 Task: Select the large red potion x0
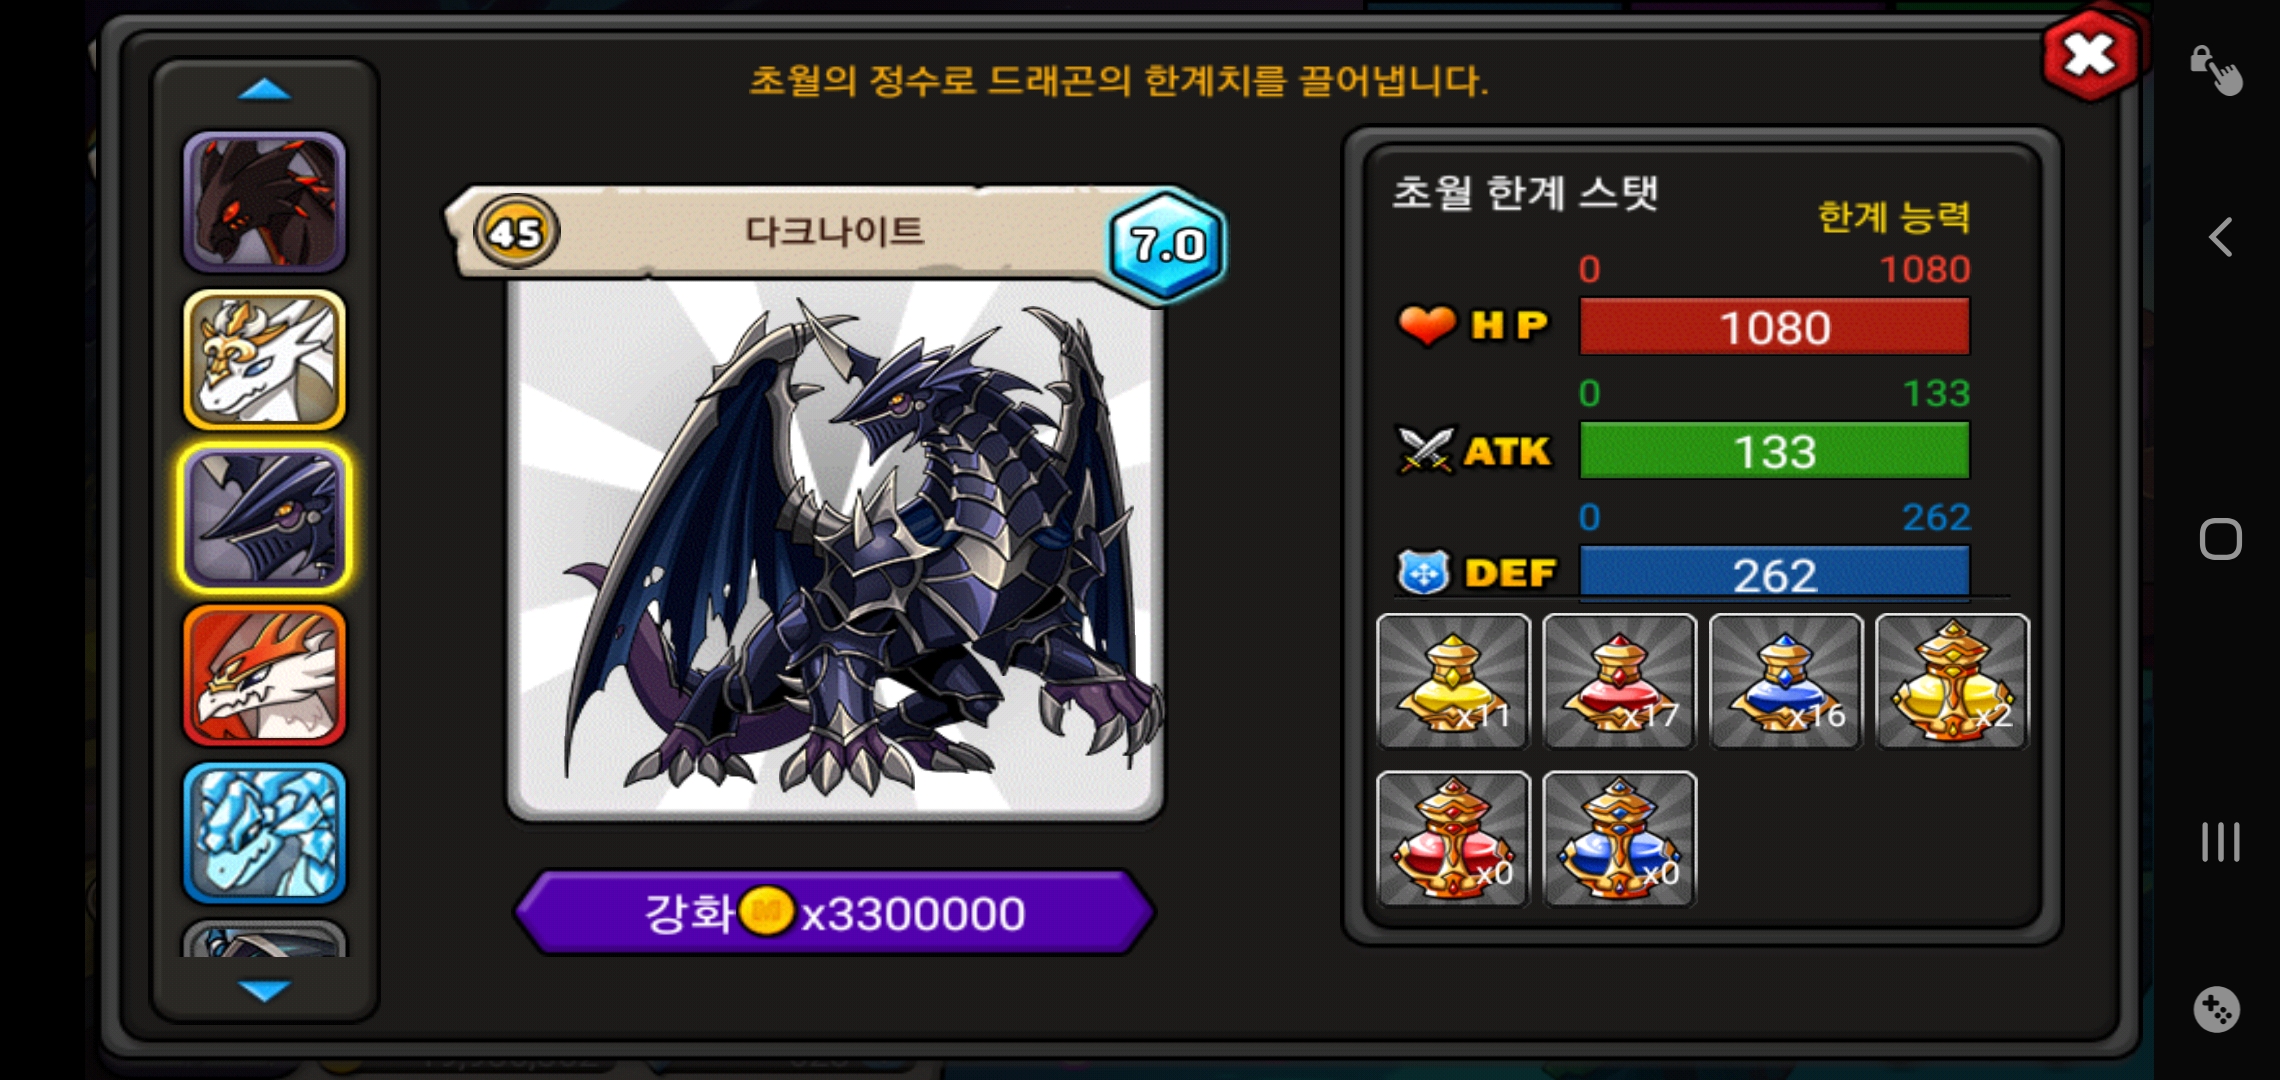click(1453, 839)
